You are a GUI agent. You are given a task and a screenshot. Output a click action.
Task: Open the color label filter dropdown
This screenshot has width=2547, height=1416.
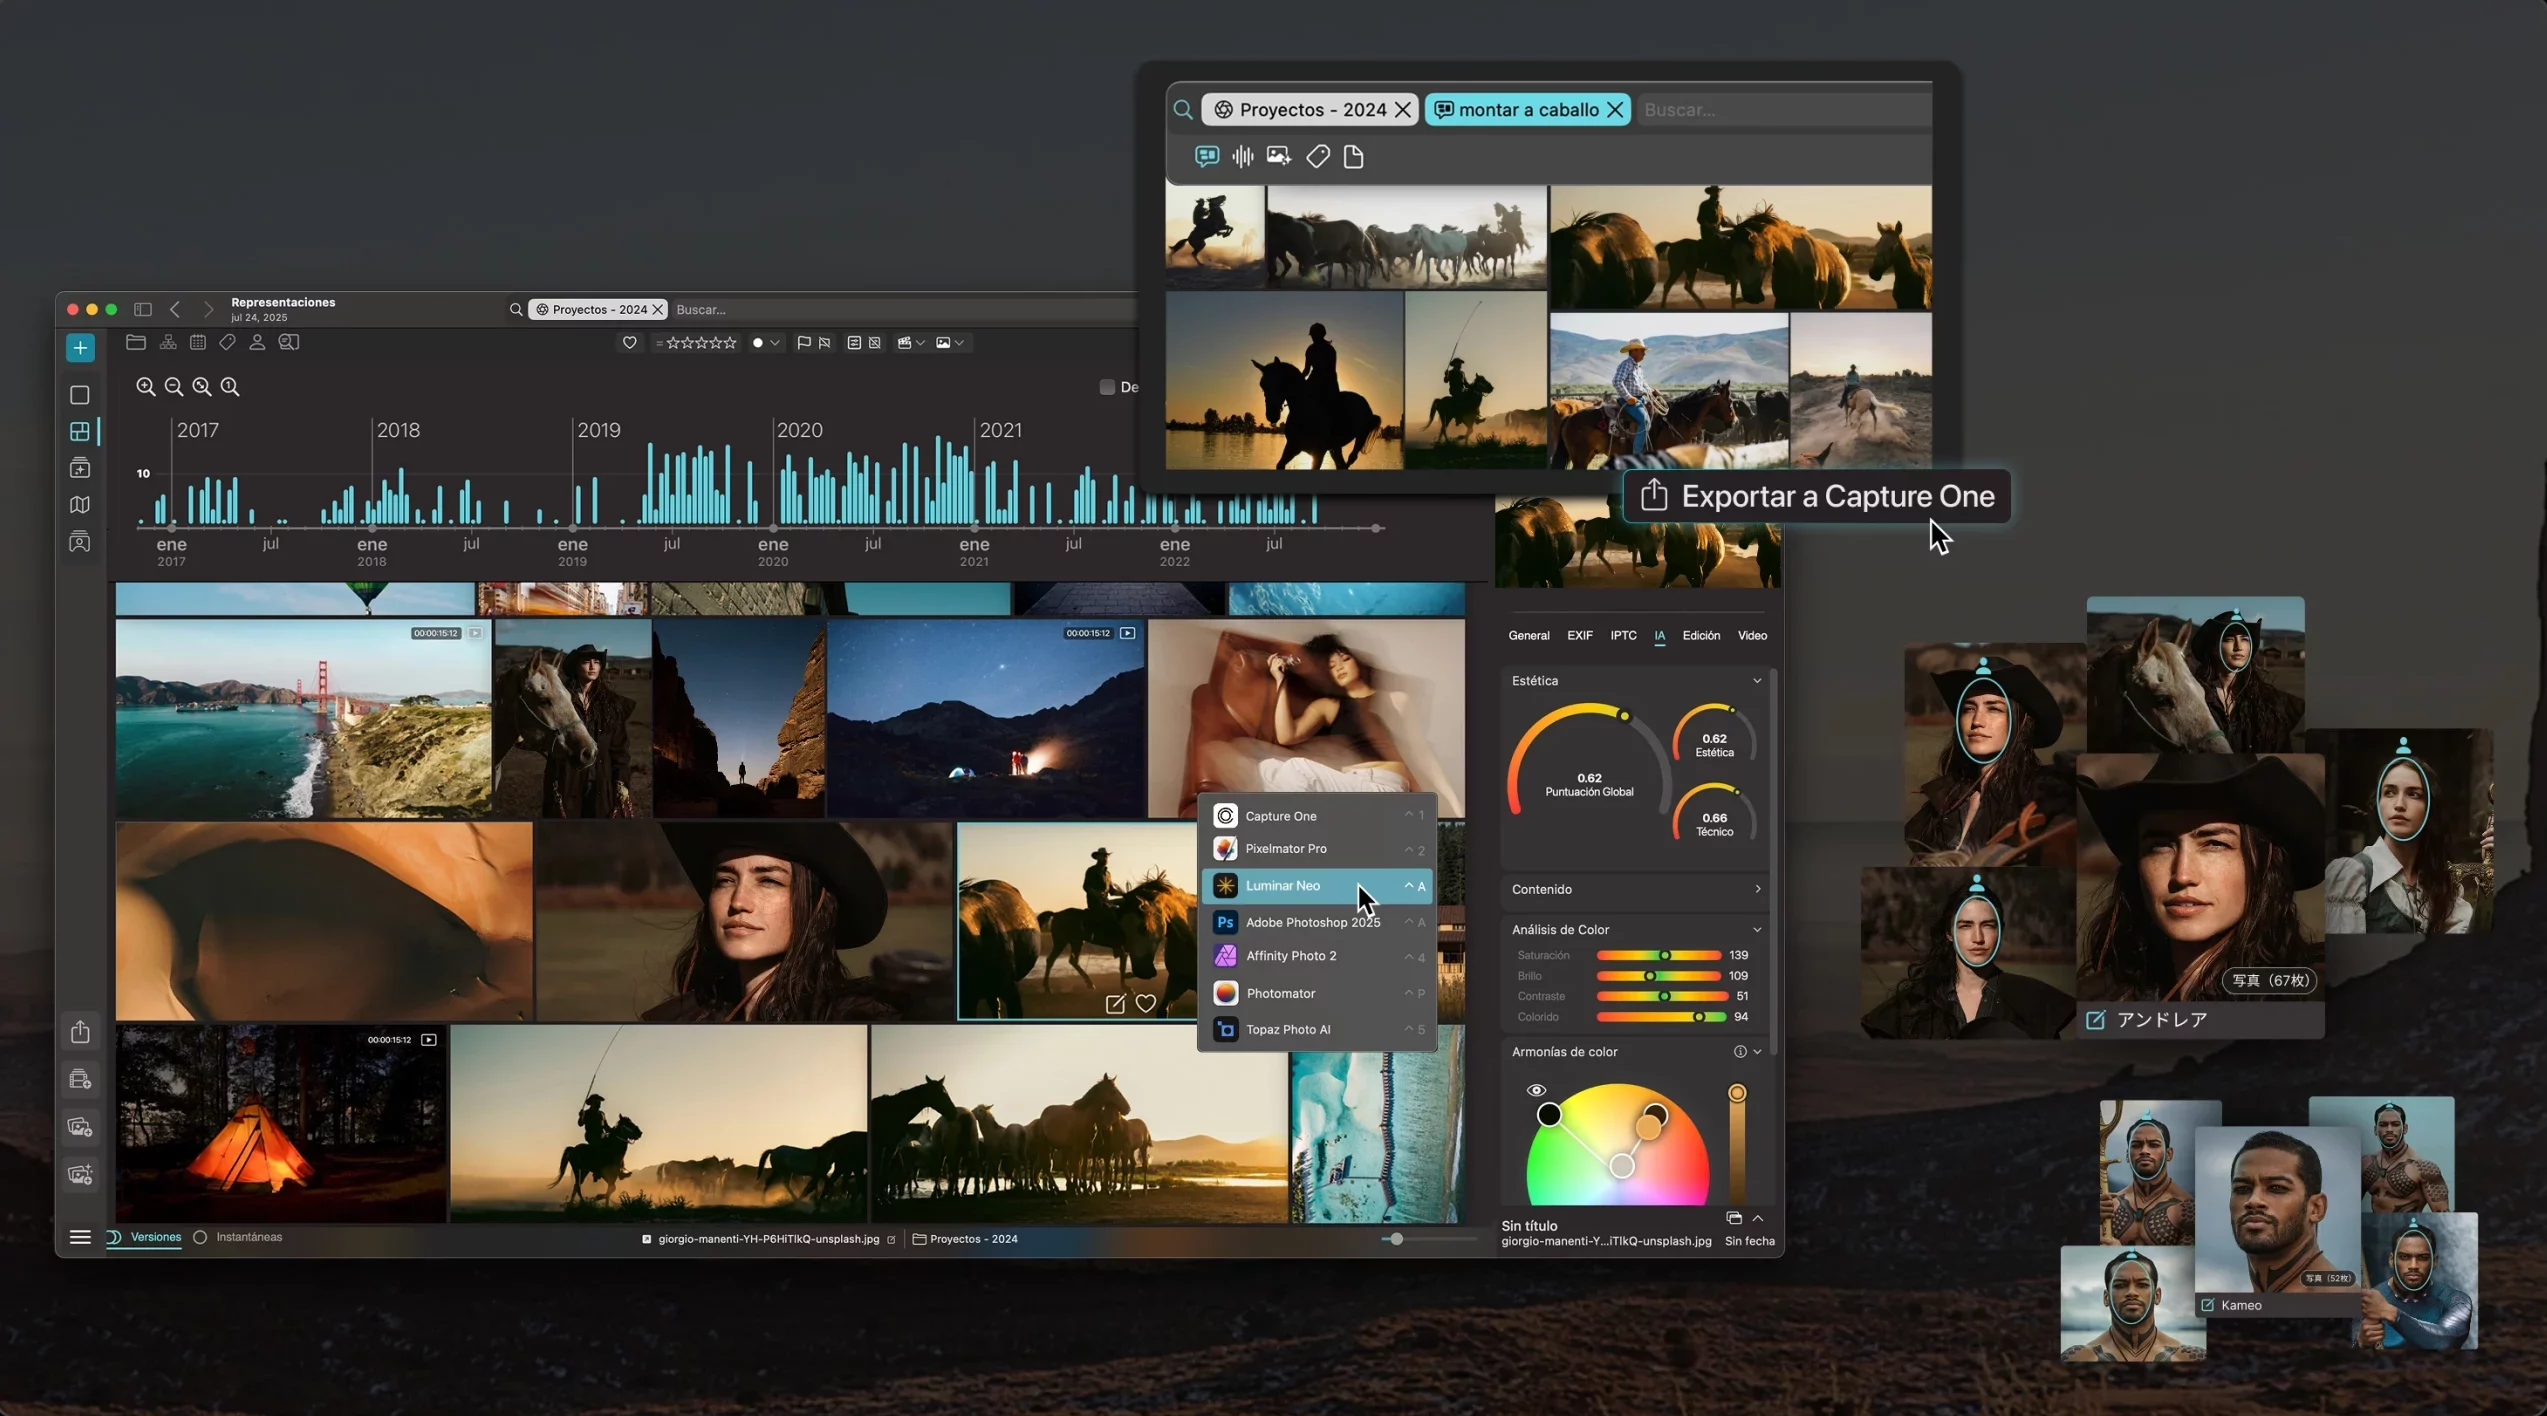pos(766,343)
